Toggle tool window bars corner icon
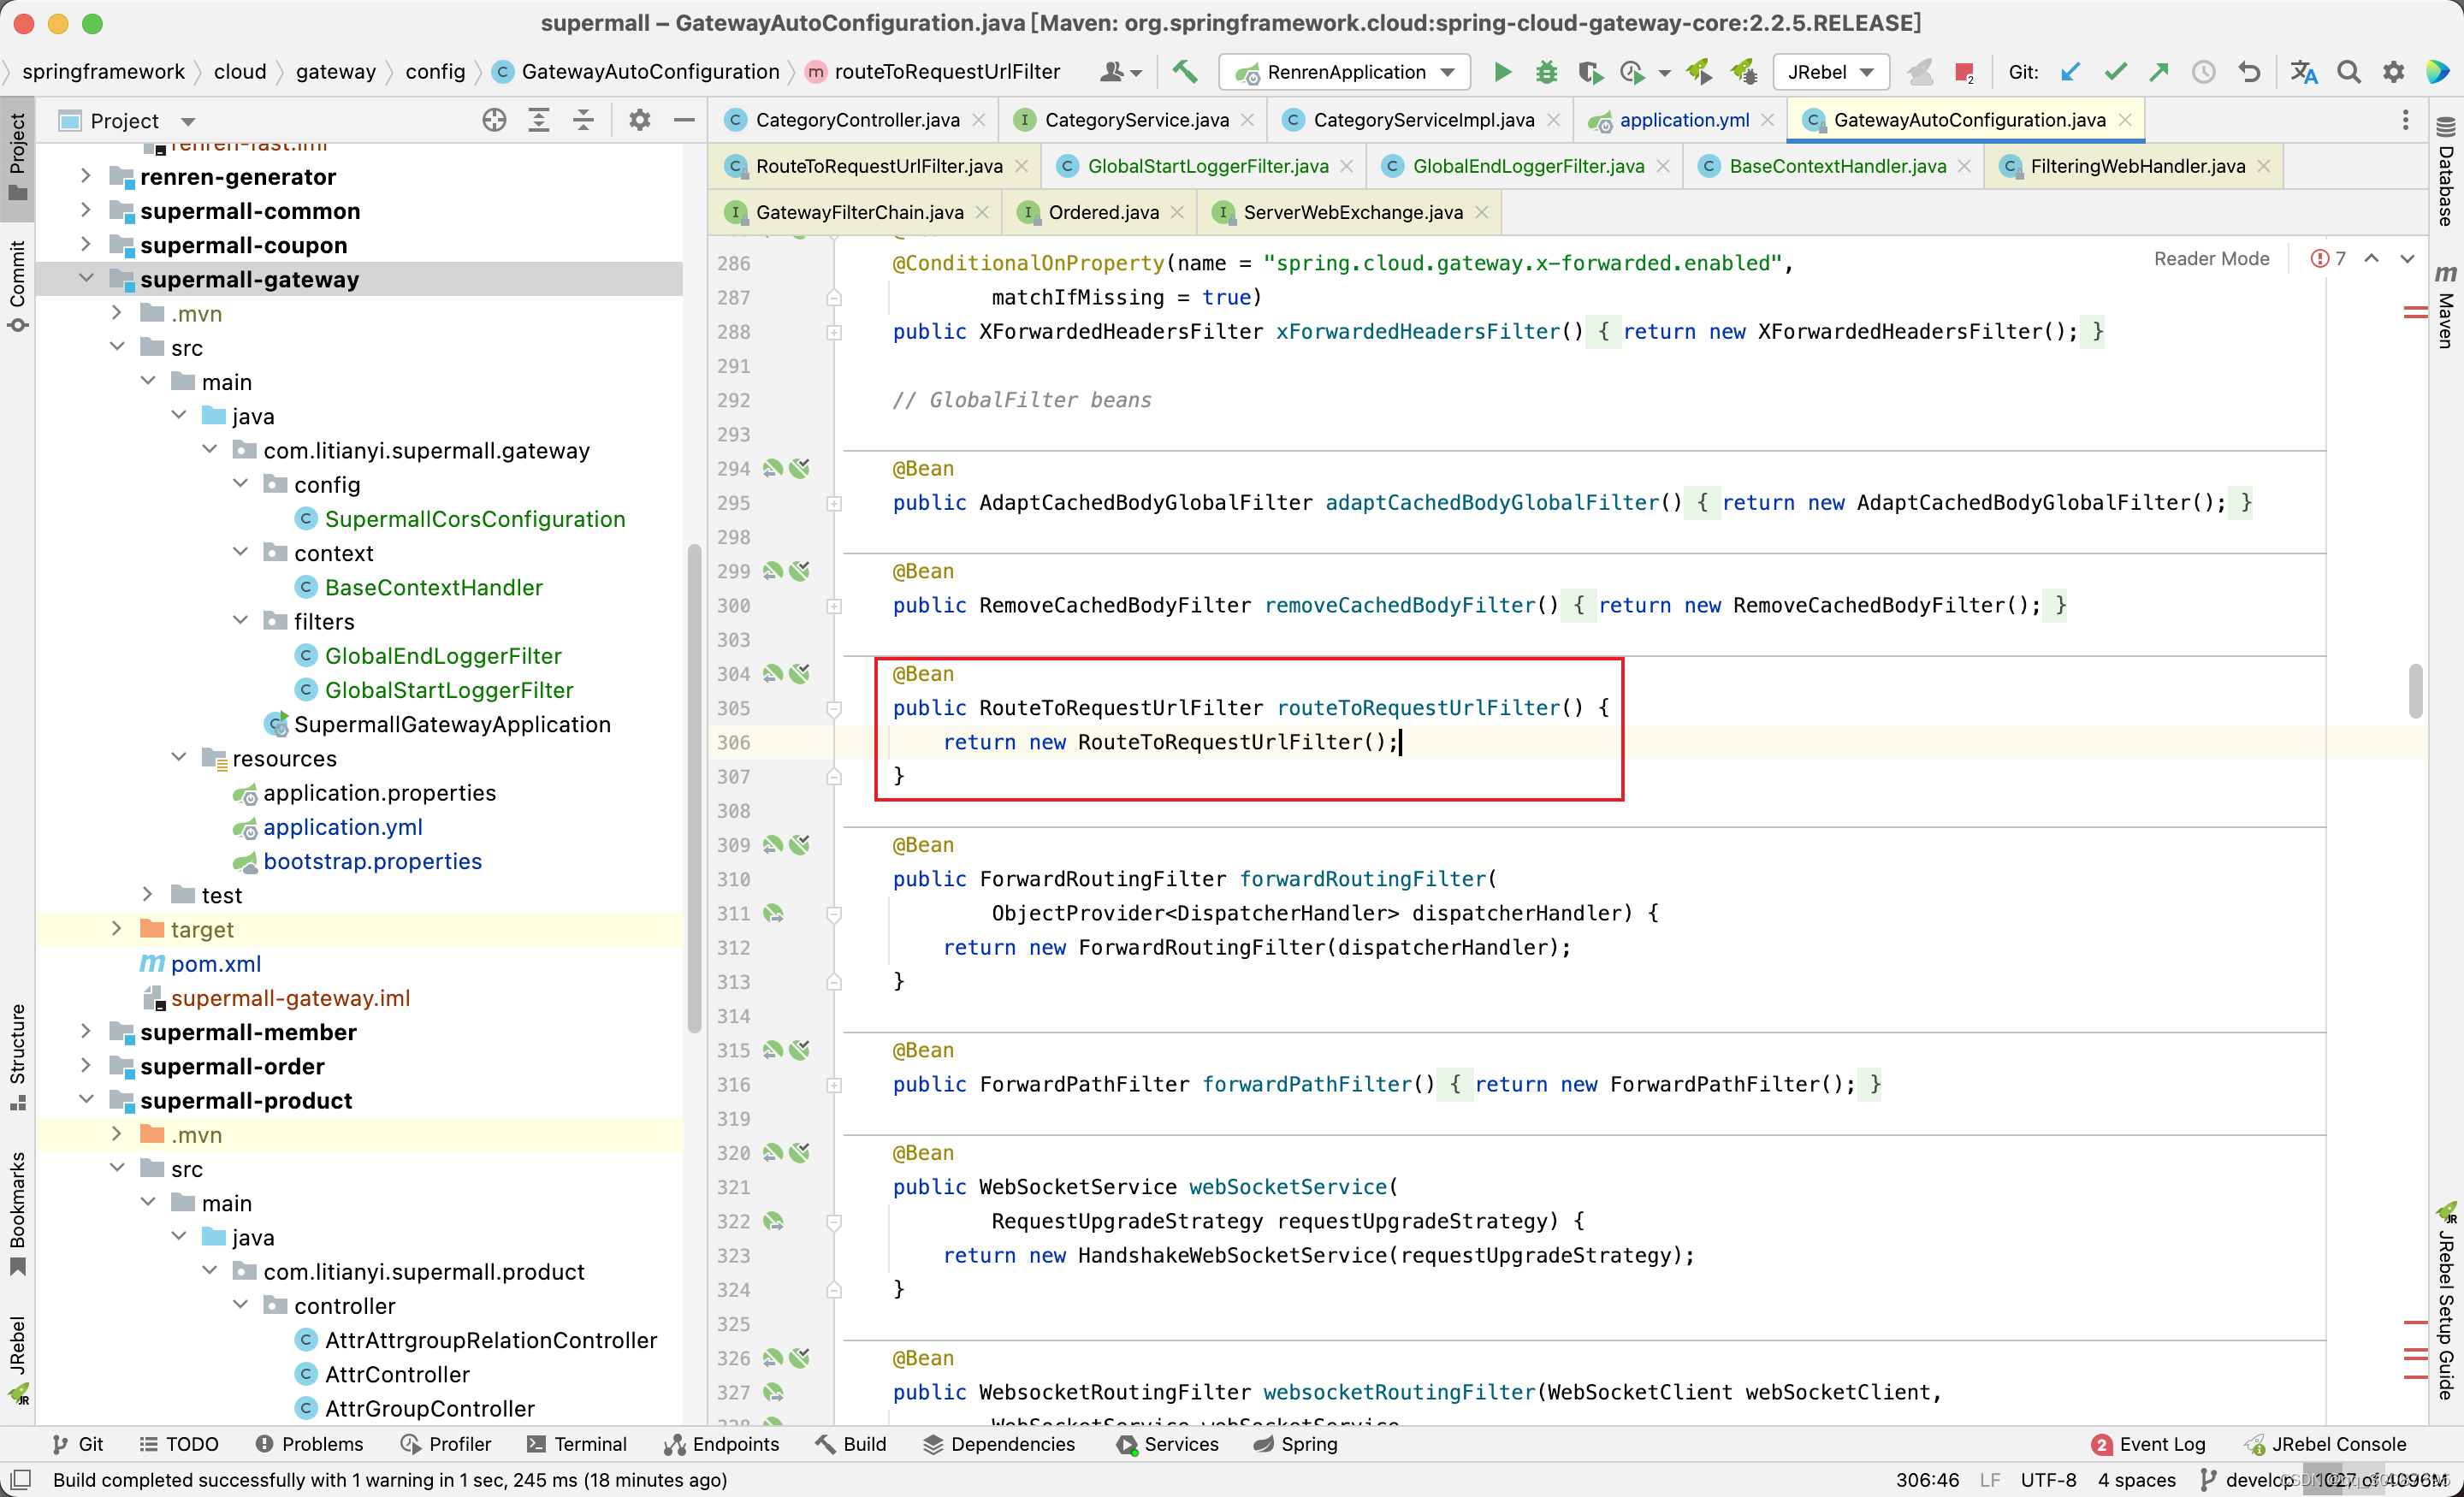 click(20, 1479)
